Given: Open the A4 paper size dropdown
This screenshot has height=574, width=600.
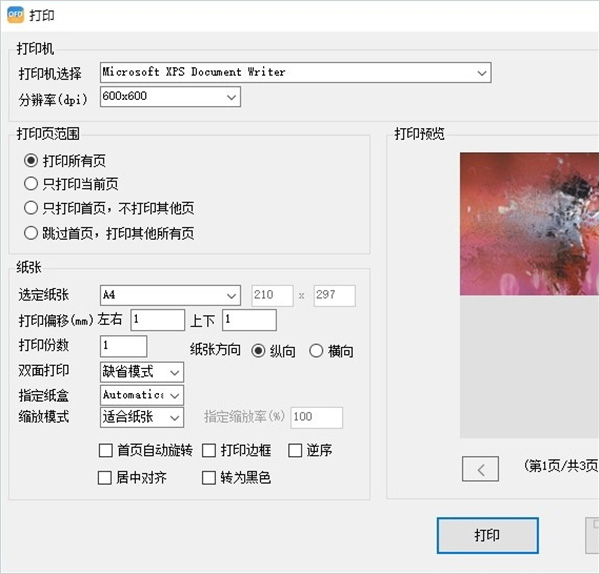Looking at the screenshot, I should pos(170,295).
